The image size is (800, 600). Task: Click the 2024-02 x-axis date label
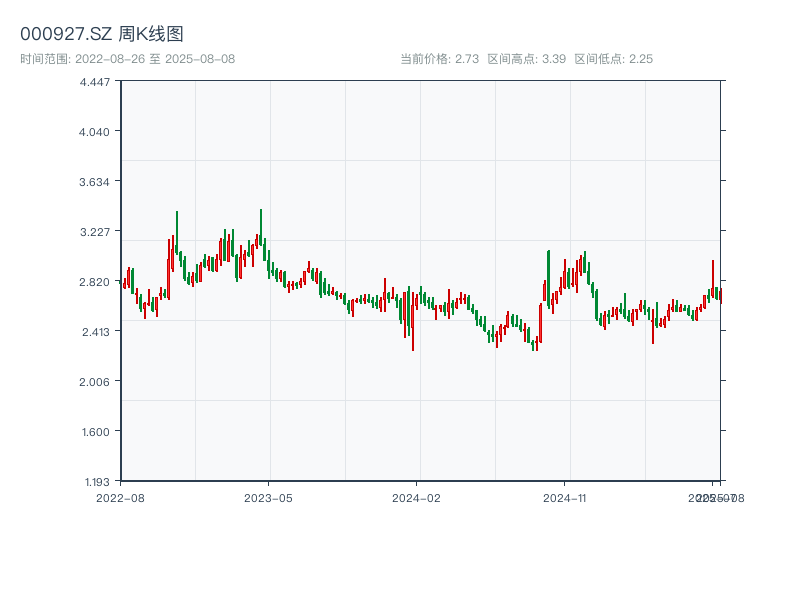(x=417, y=497)
